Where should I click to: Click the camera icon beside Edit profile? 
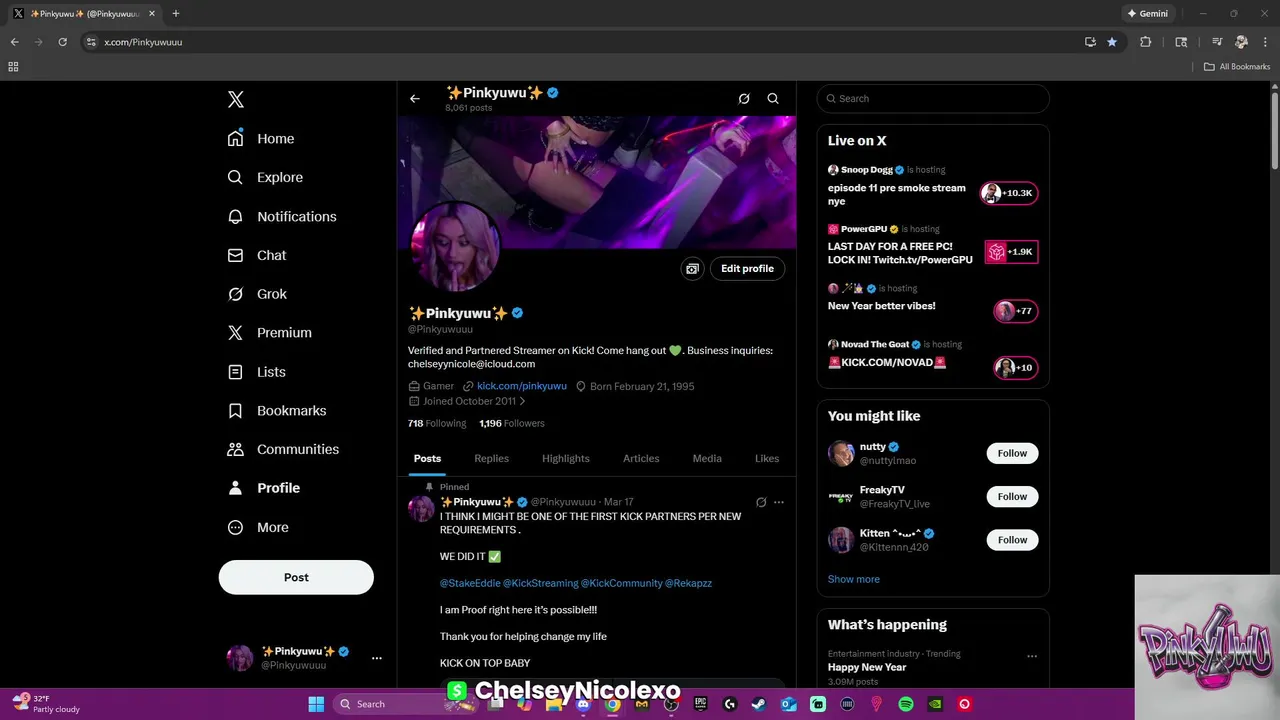692,269
